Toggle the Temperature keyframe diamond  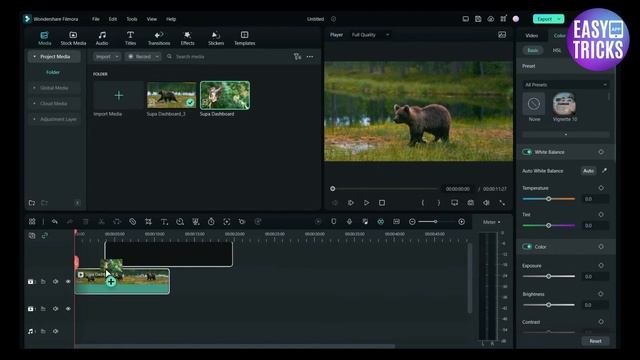point(601,188)
